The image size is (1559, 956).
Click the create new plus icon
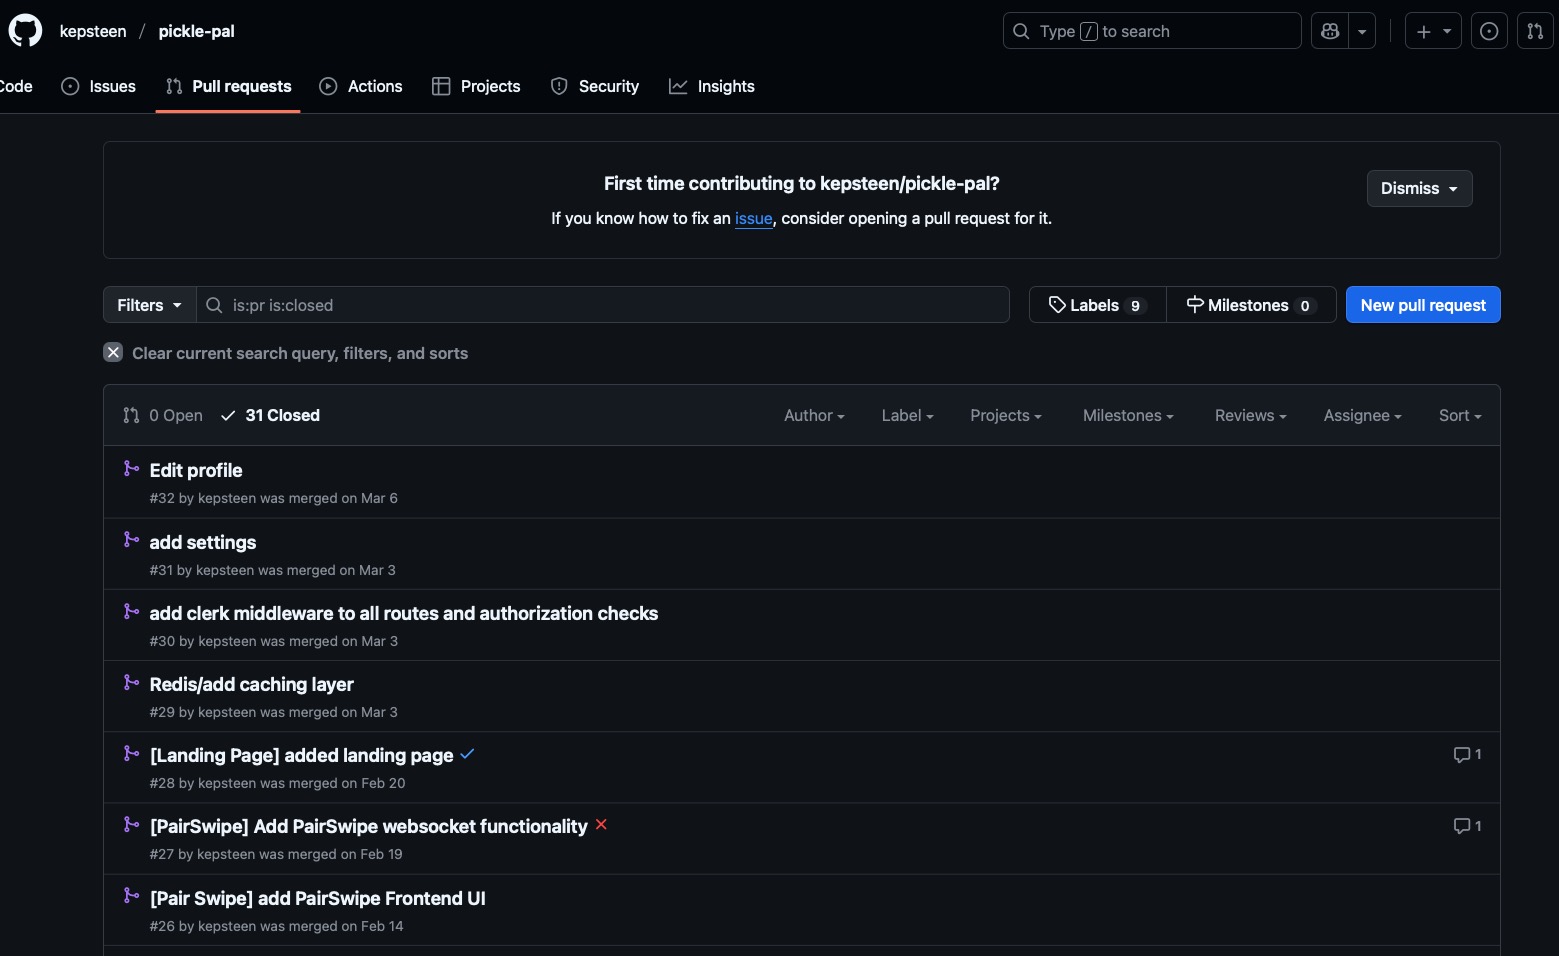point(1423,30)
